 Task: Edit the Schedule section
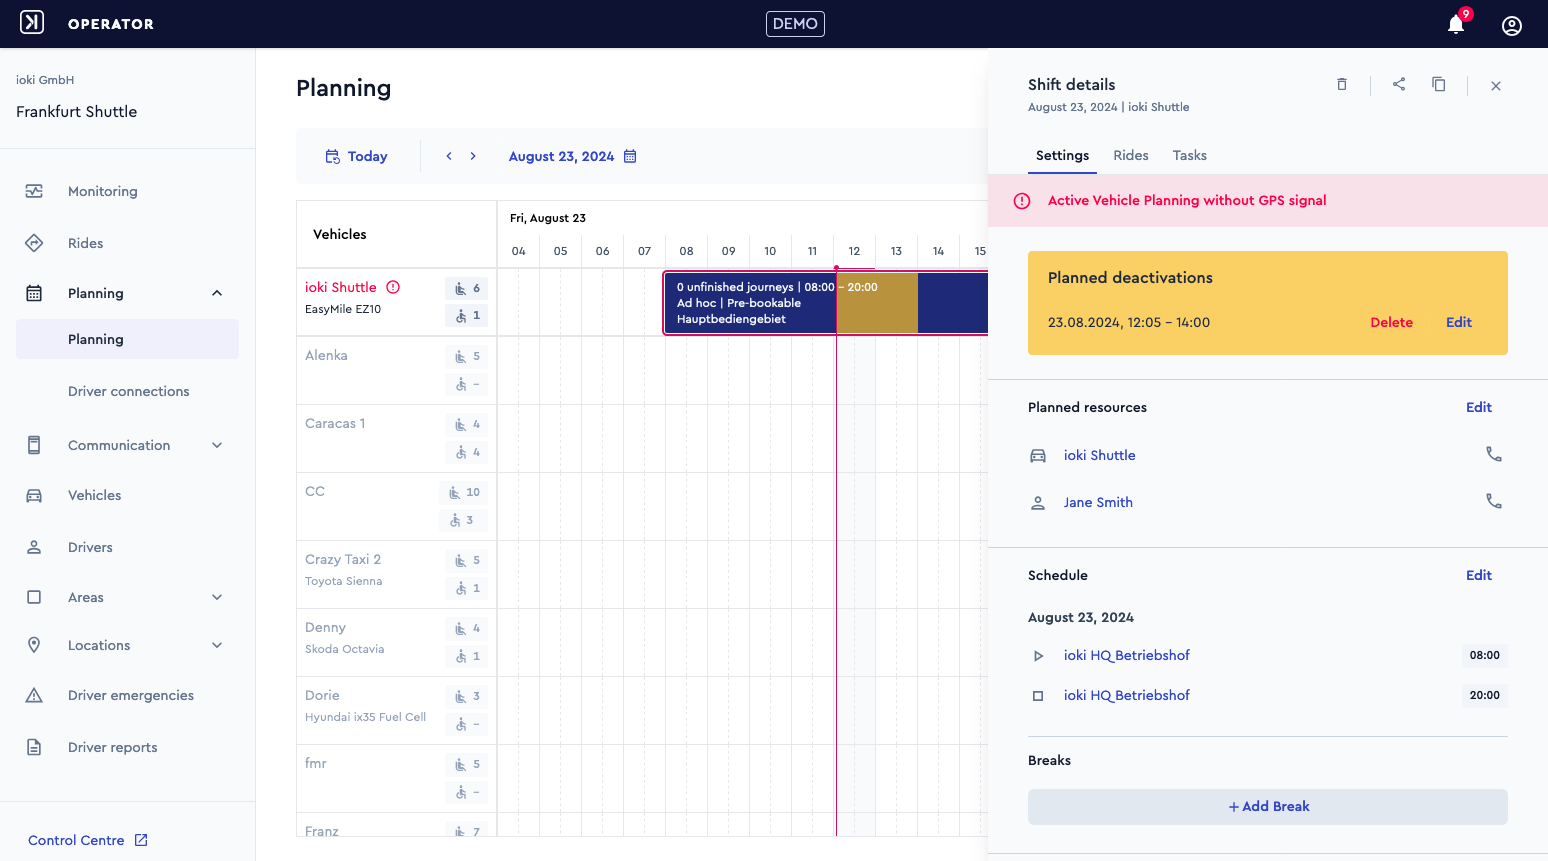(x=1478, y=575)
